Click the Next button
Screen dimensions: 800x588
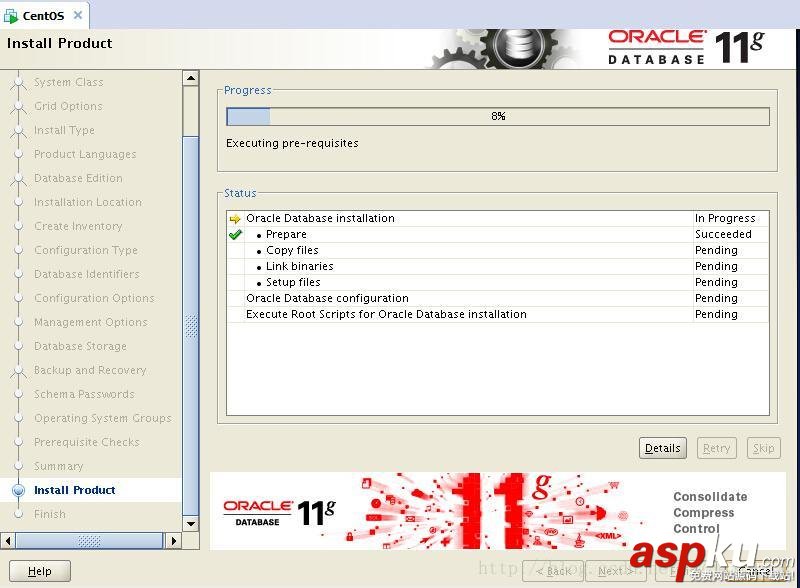(x=616, y=571)
